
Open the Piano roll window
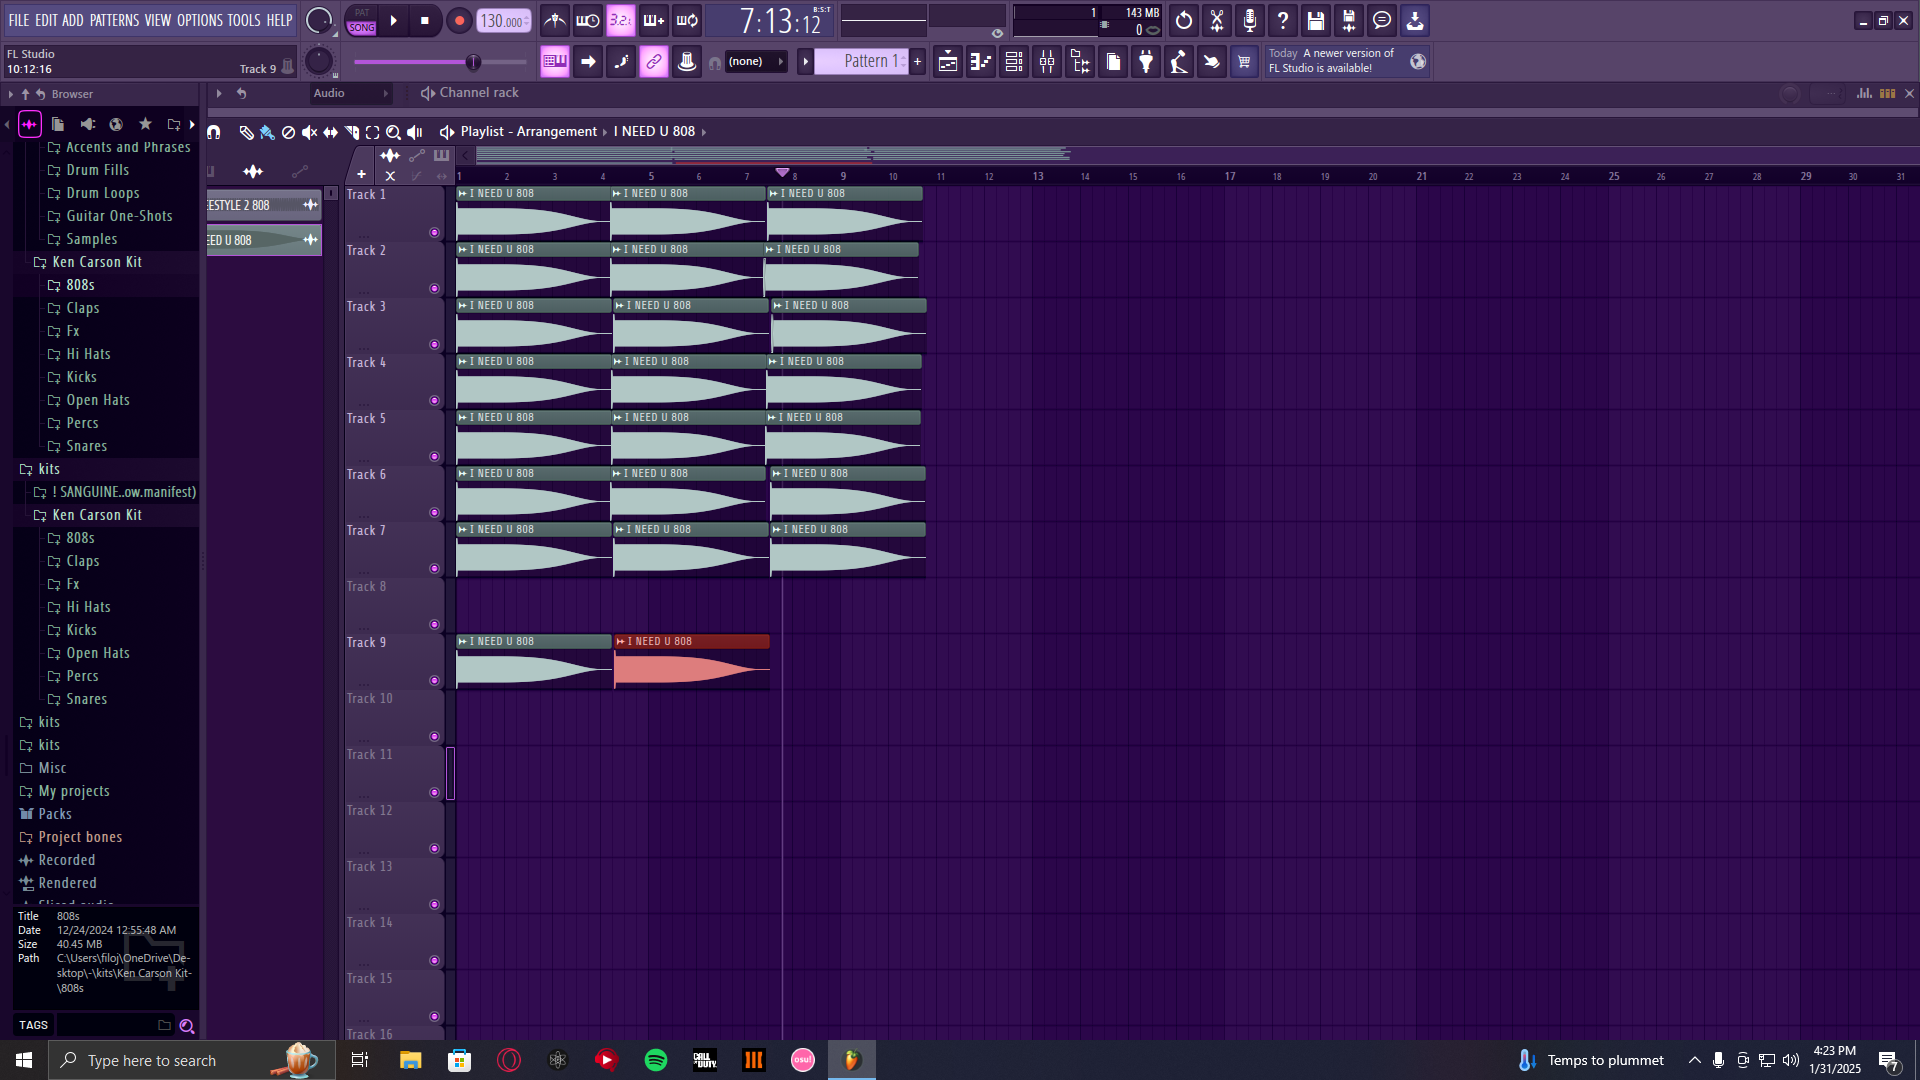pos(980,62)
